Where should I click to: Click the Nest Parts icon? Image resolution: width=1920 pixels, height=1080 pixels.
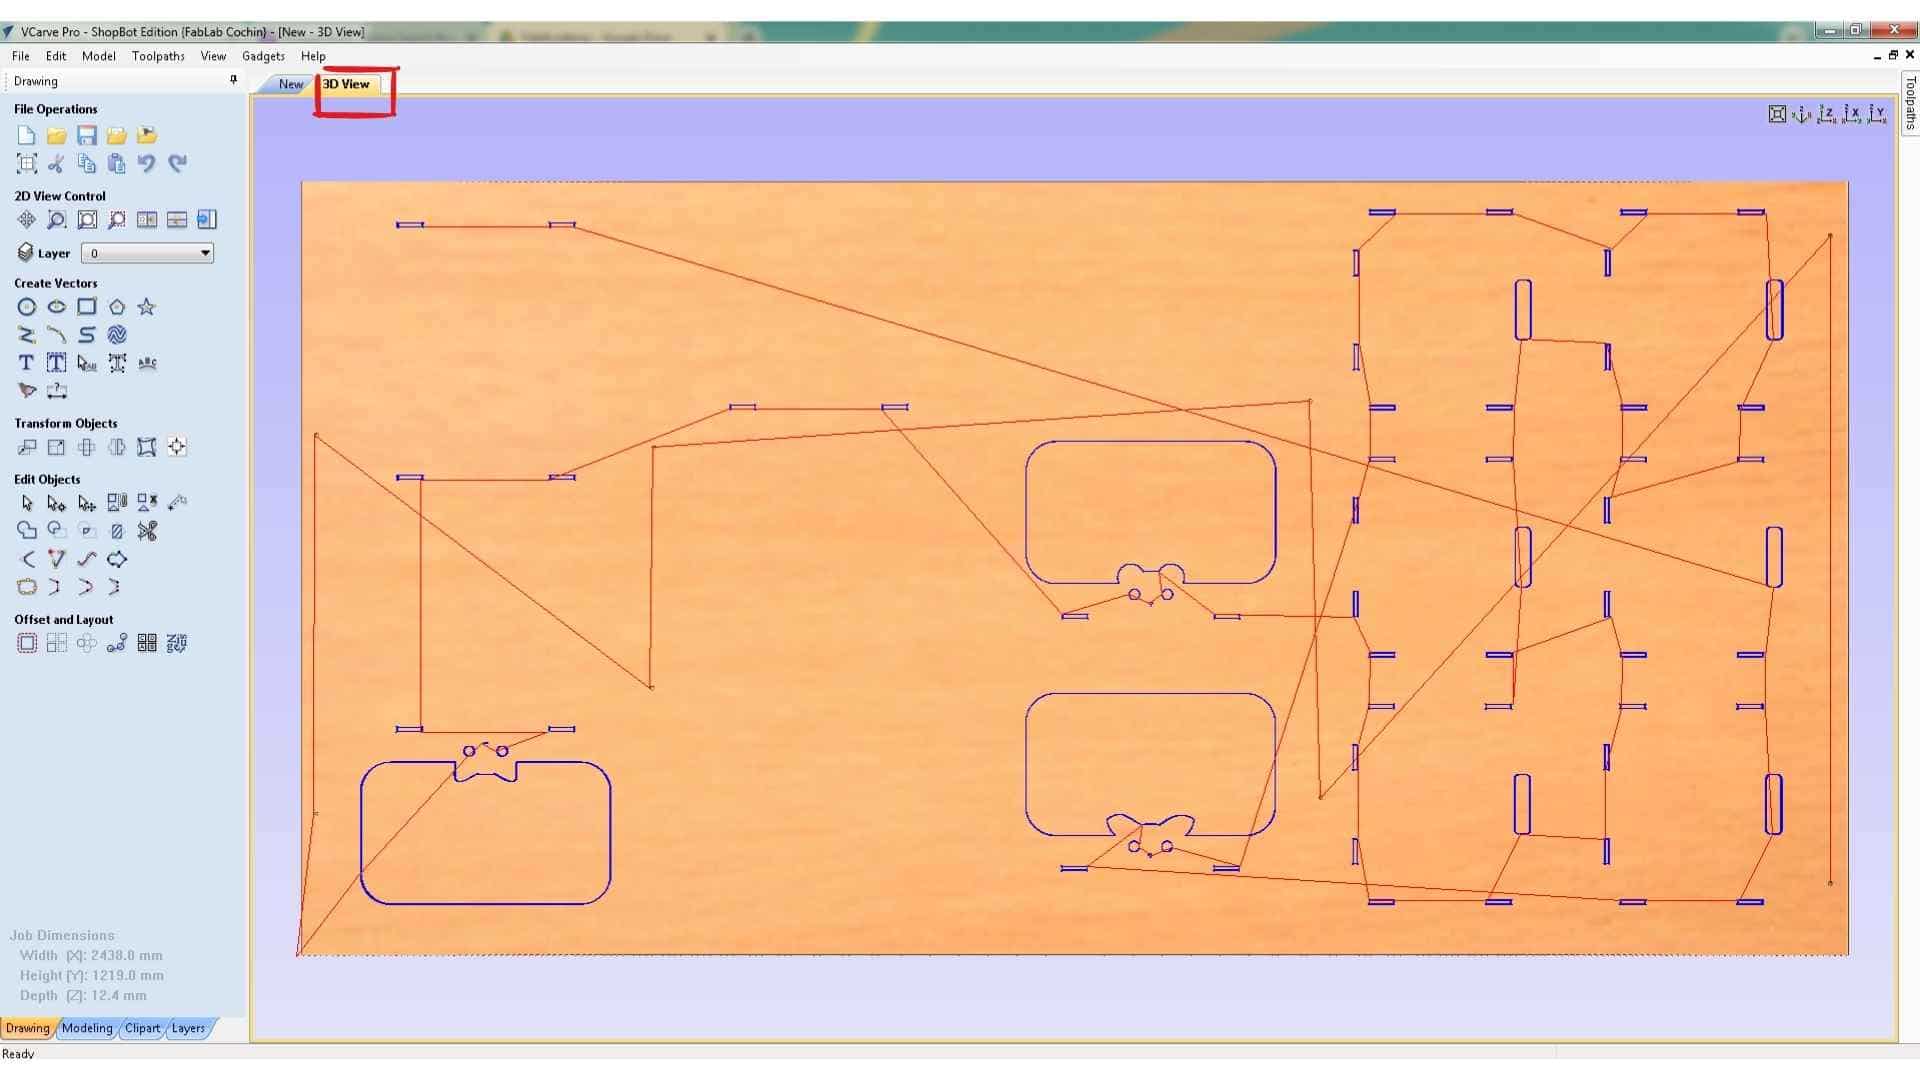(x=177, y=643)
